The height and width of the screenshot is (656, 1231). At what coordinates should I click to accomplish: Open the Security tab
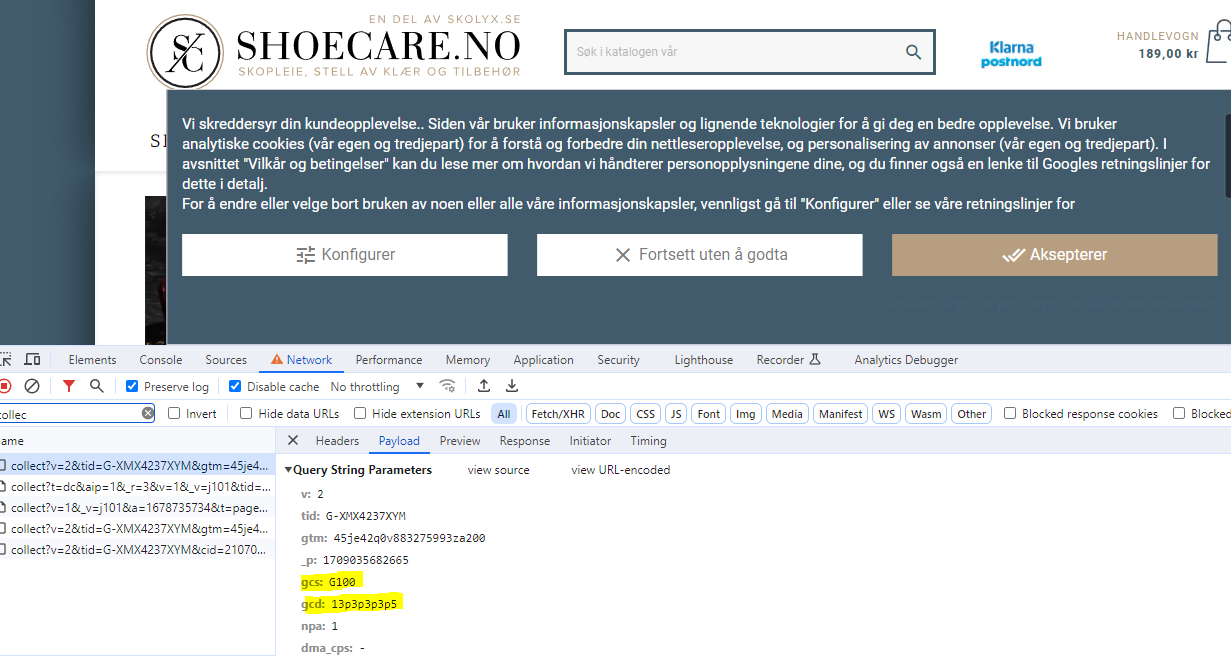pyautogui.click(x=619, y=360)
